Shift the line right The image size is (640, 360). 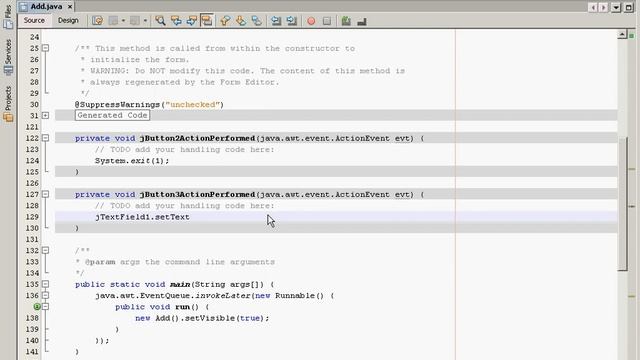pyautogui.click(x=291, y=20)
